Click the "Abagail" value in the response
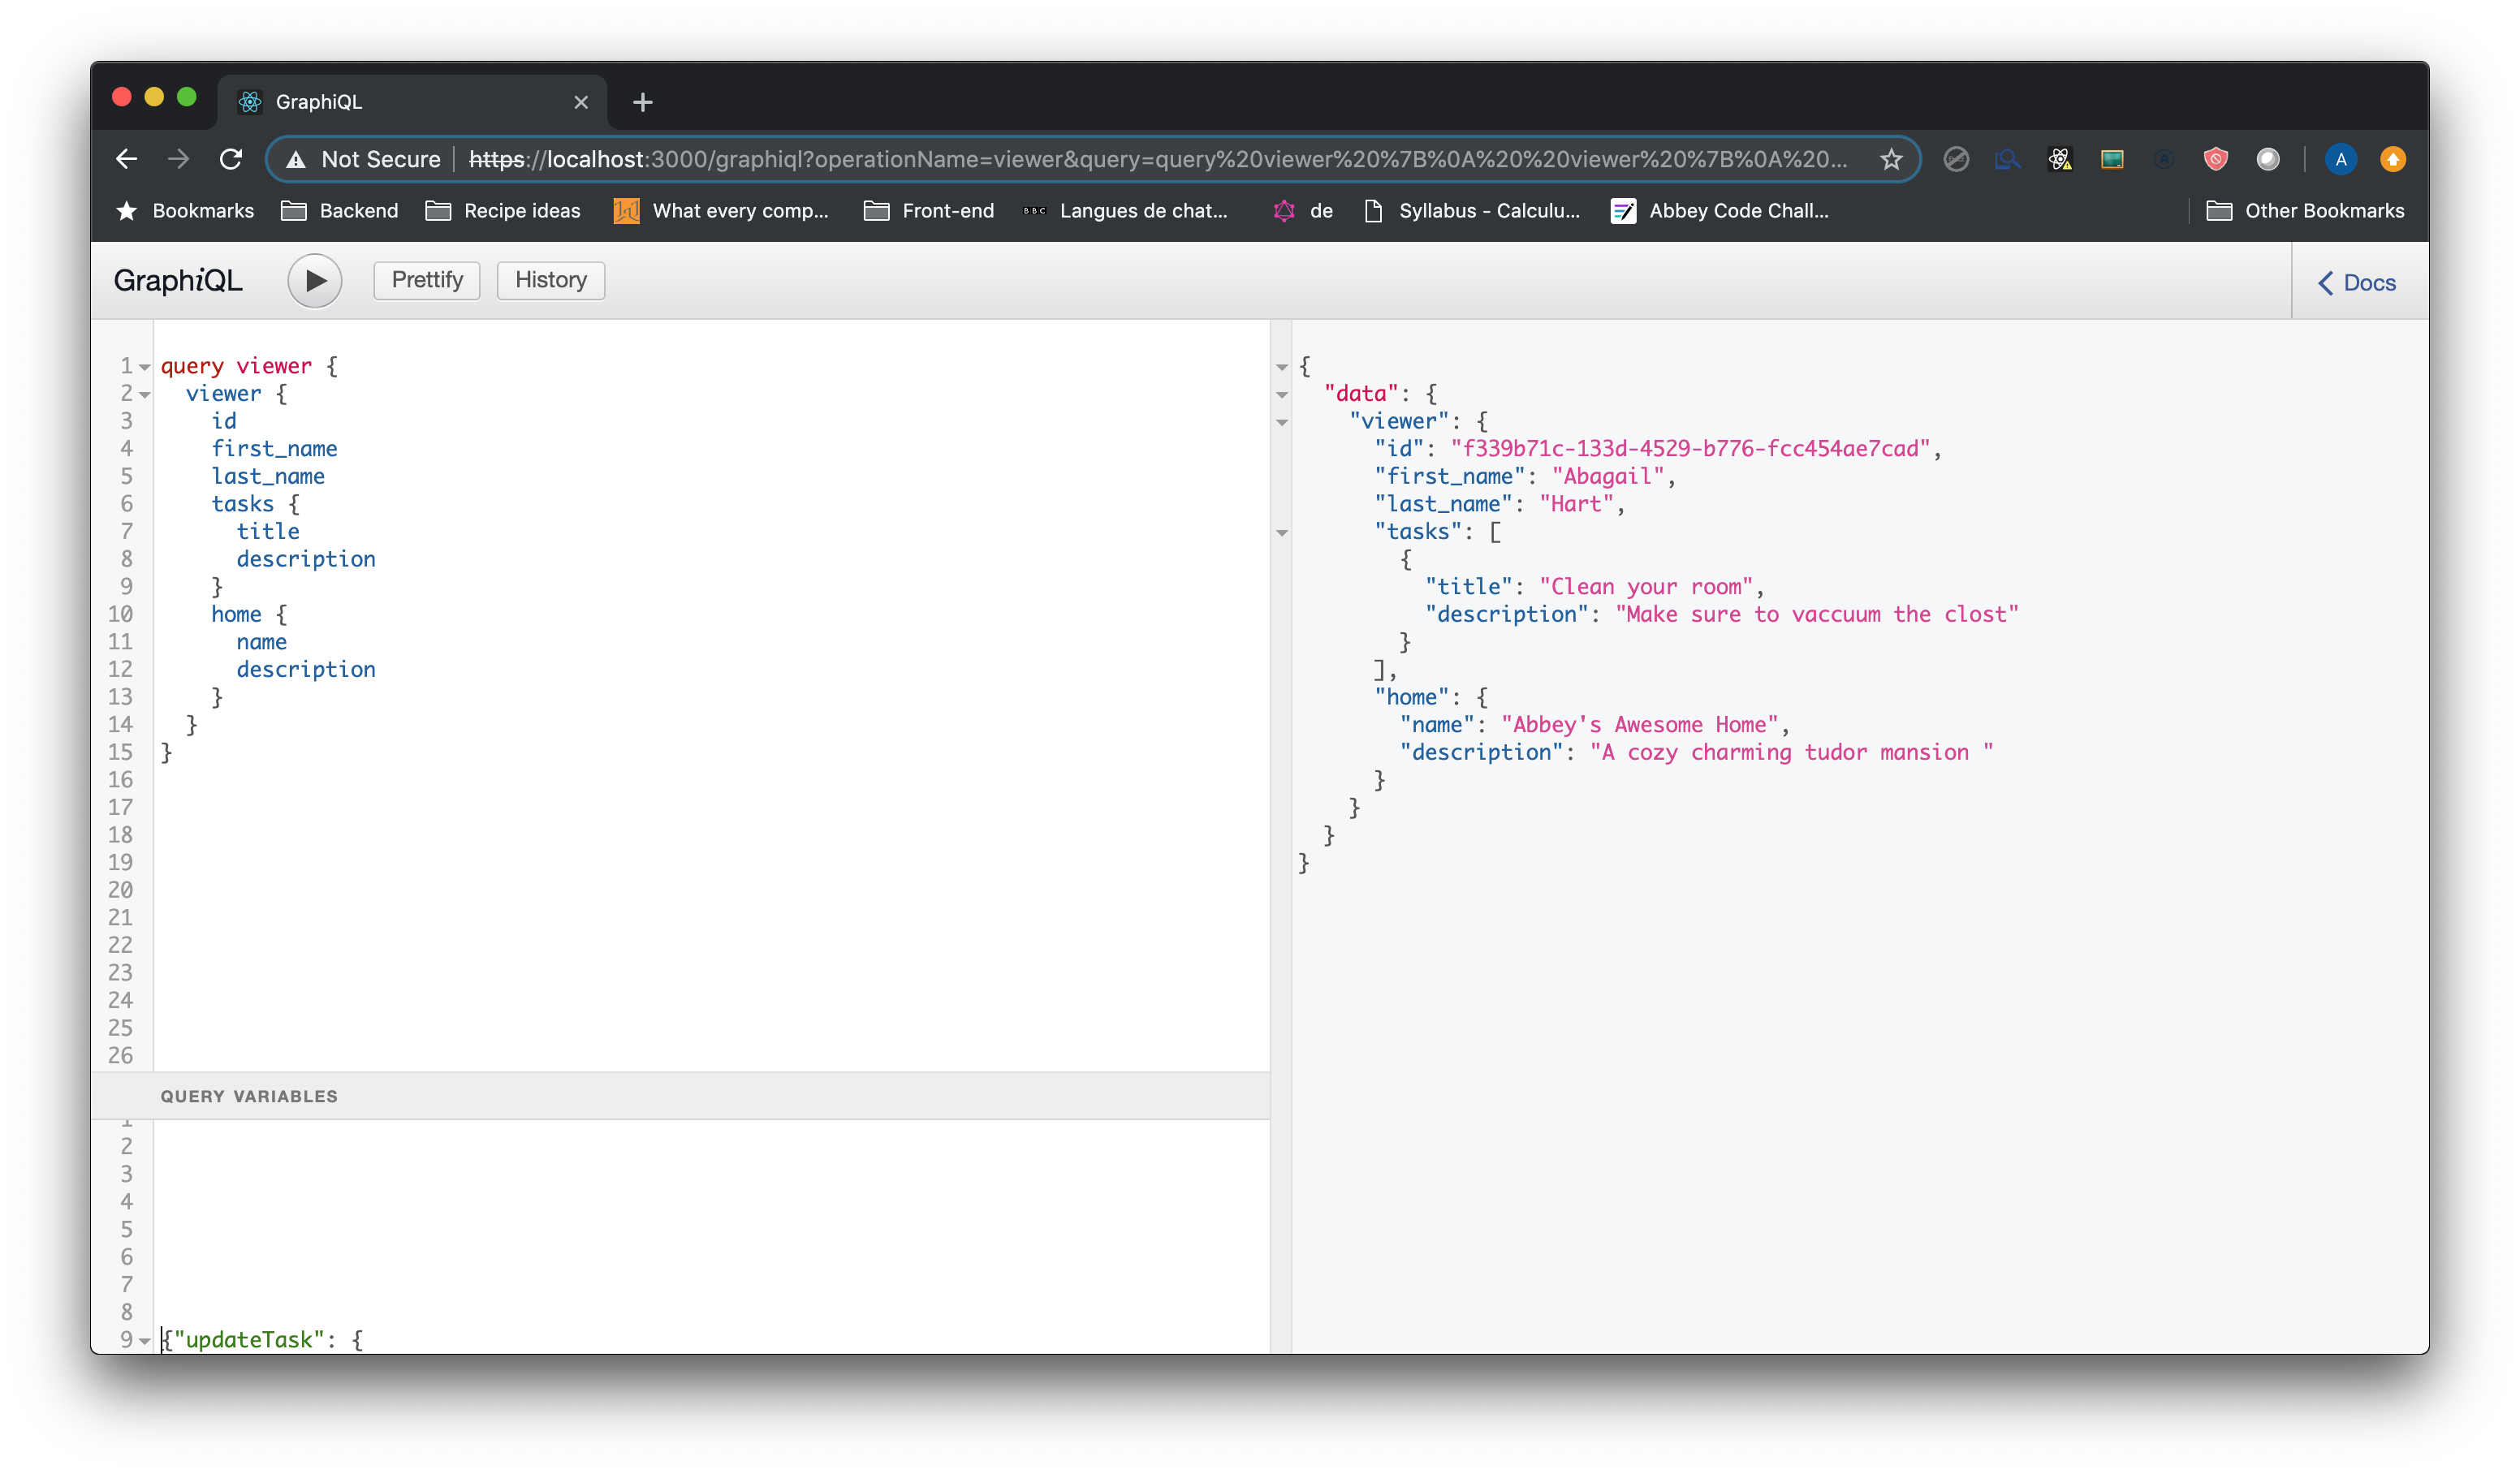The height and width of the screenshot is (1474, 2520). pyautogui.click(x=1608, y=477)
